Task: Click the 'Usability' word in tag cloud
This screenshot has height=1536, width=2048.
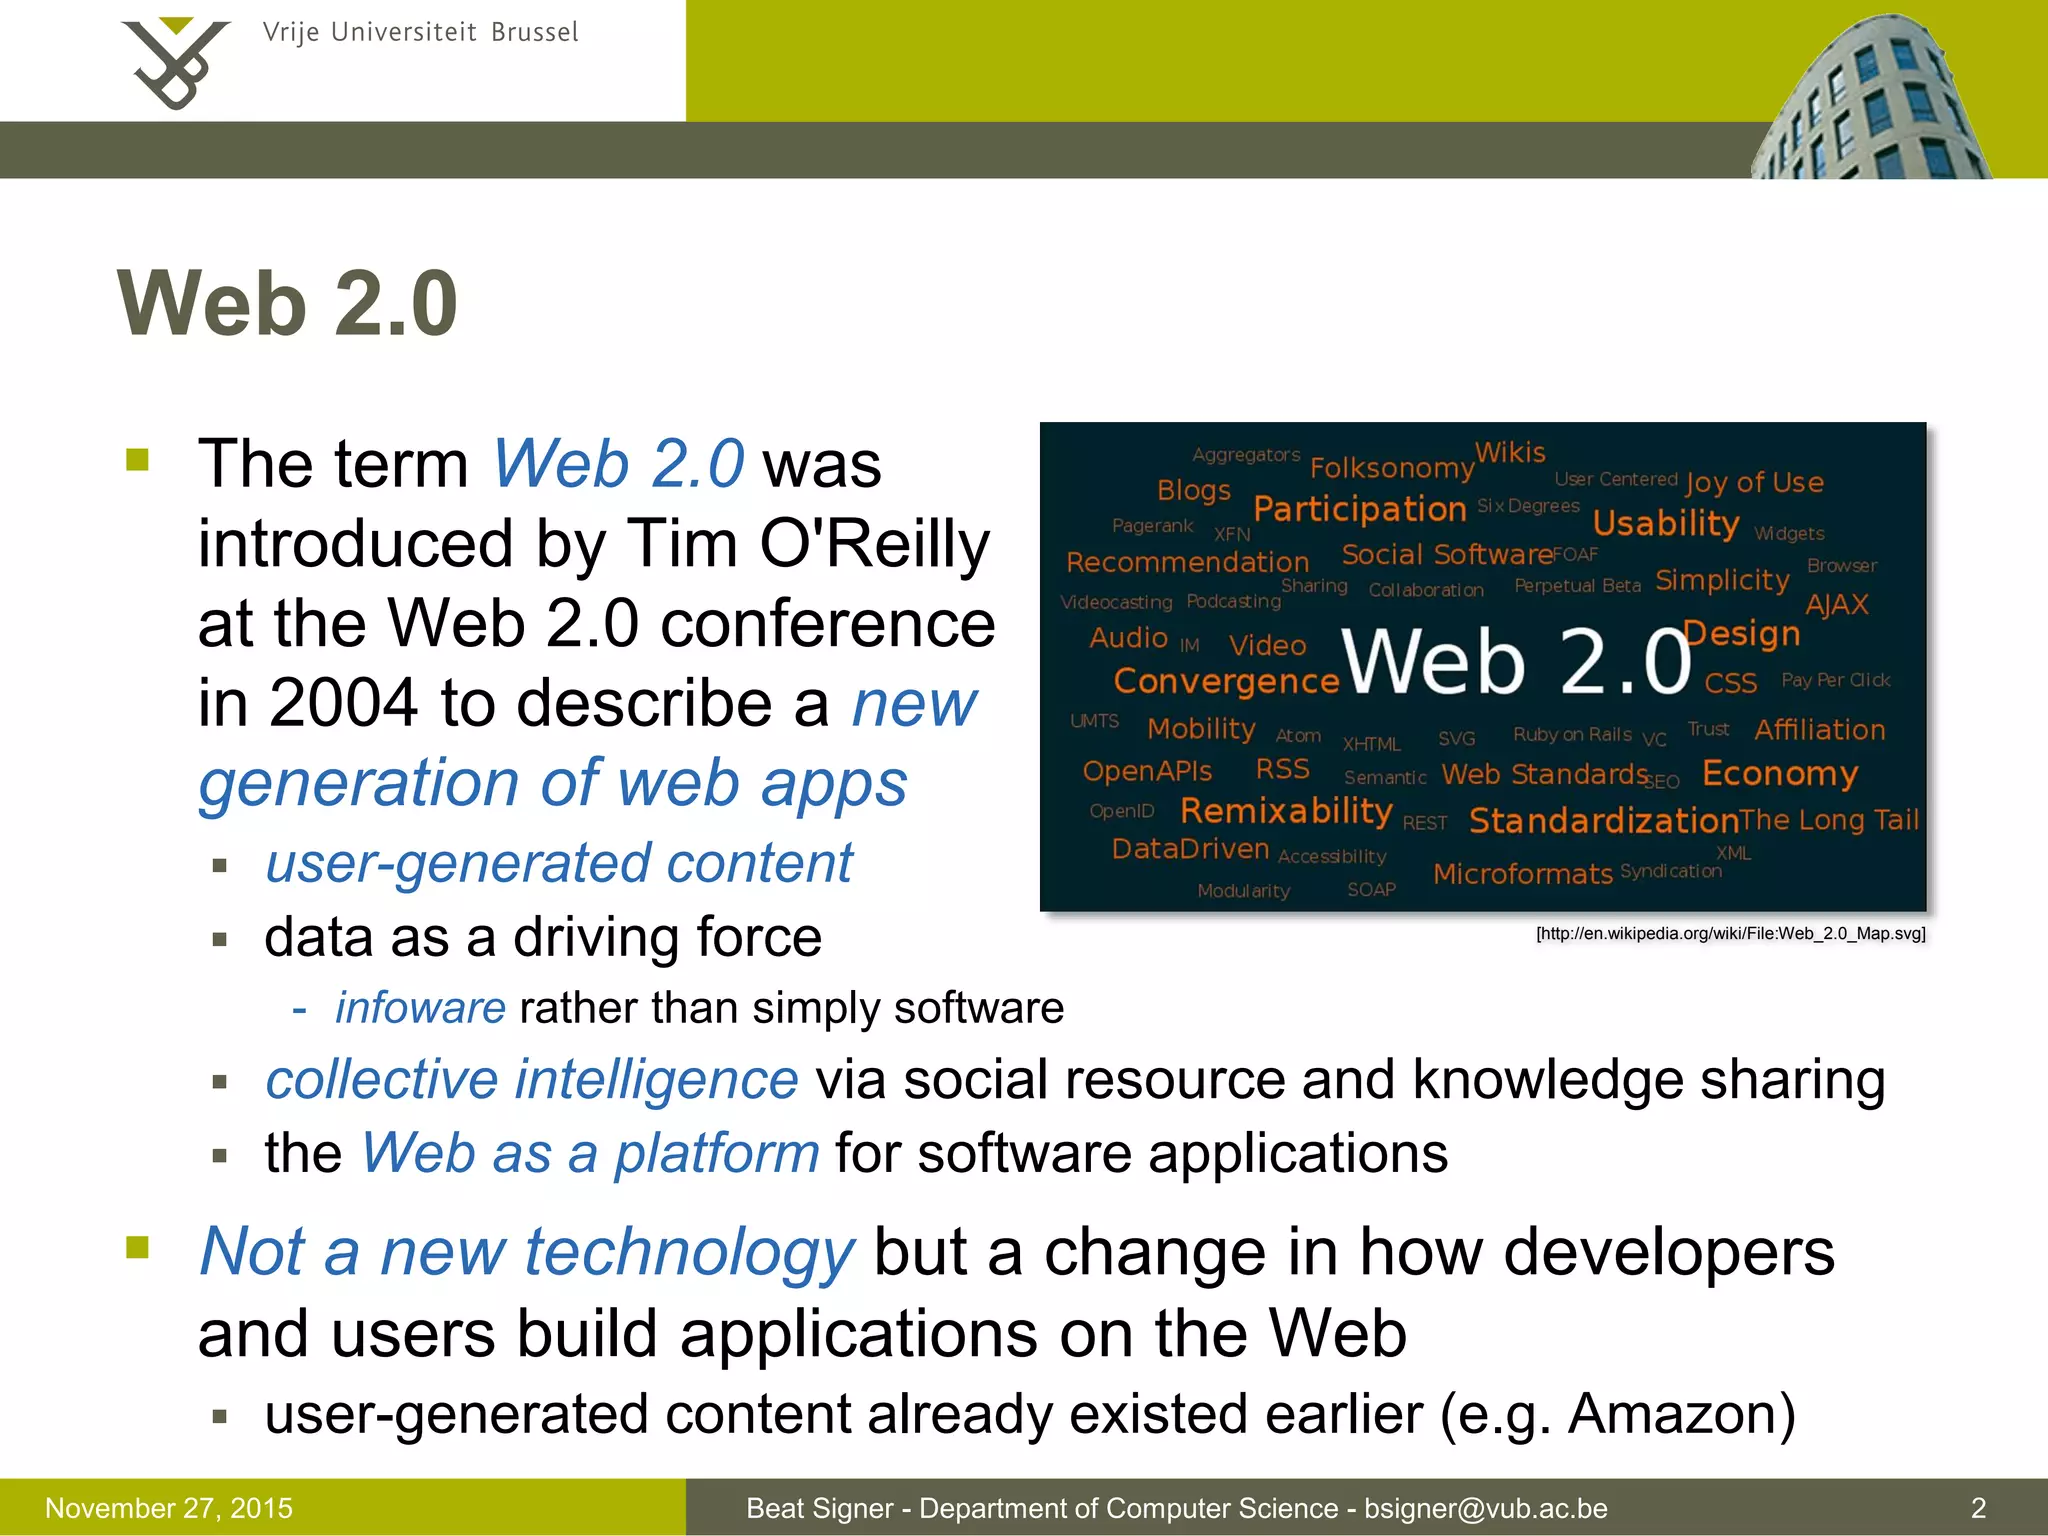Action: 1665,523
